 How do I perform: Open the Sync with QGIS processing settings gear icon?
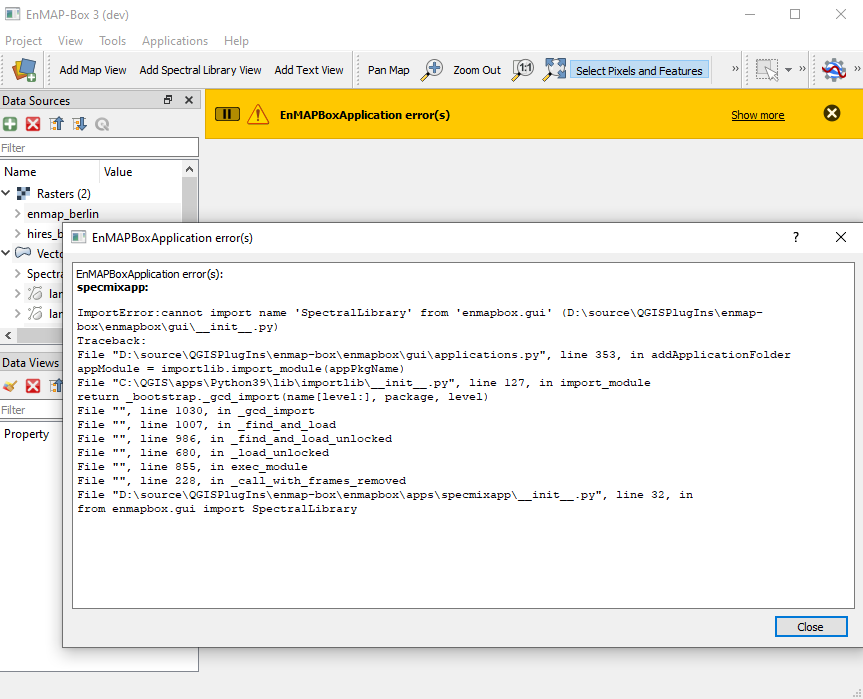(833, 70)
